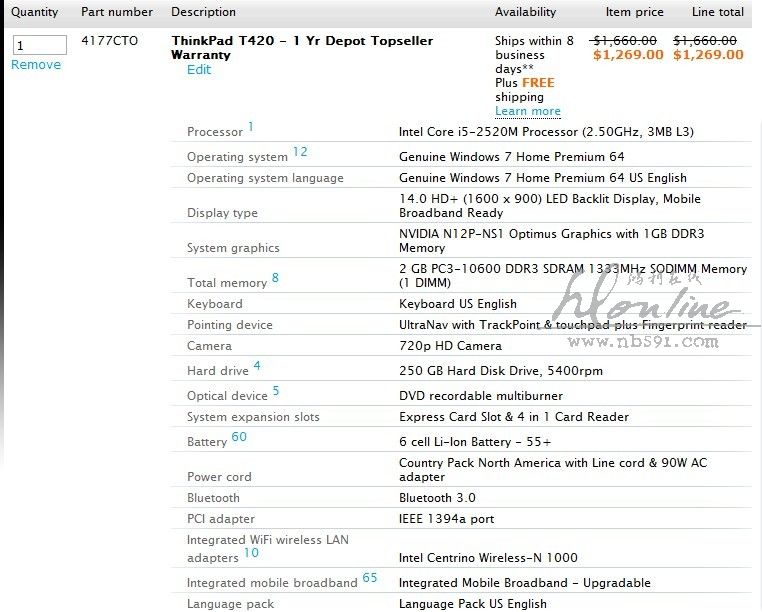Select the part number 4177CTO

pyautogui.click(x=109, y=41)
